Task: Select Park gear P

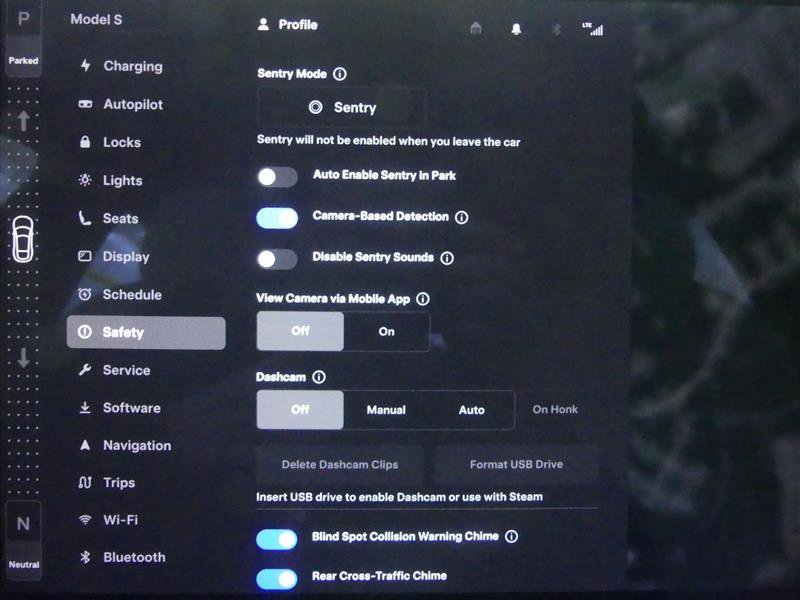Action: coord(23,20)
